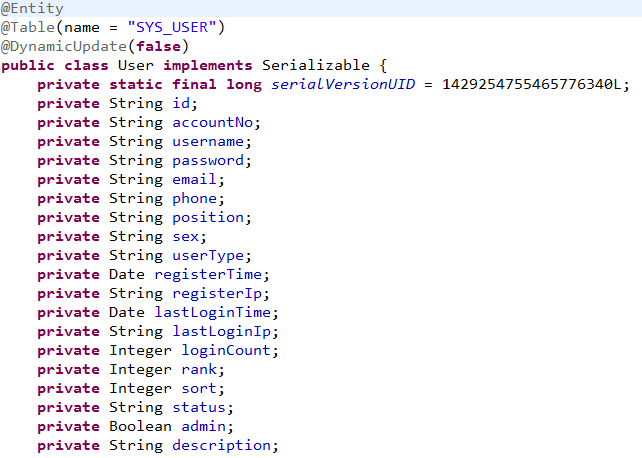Click the lastLoginIp field name
Screen dimensions: 642x458
coord(222,332)
